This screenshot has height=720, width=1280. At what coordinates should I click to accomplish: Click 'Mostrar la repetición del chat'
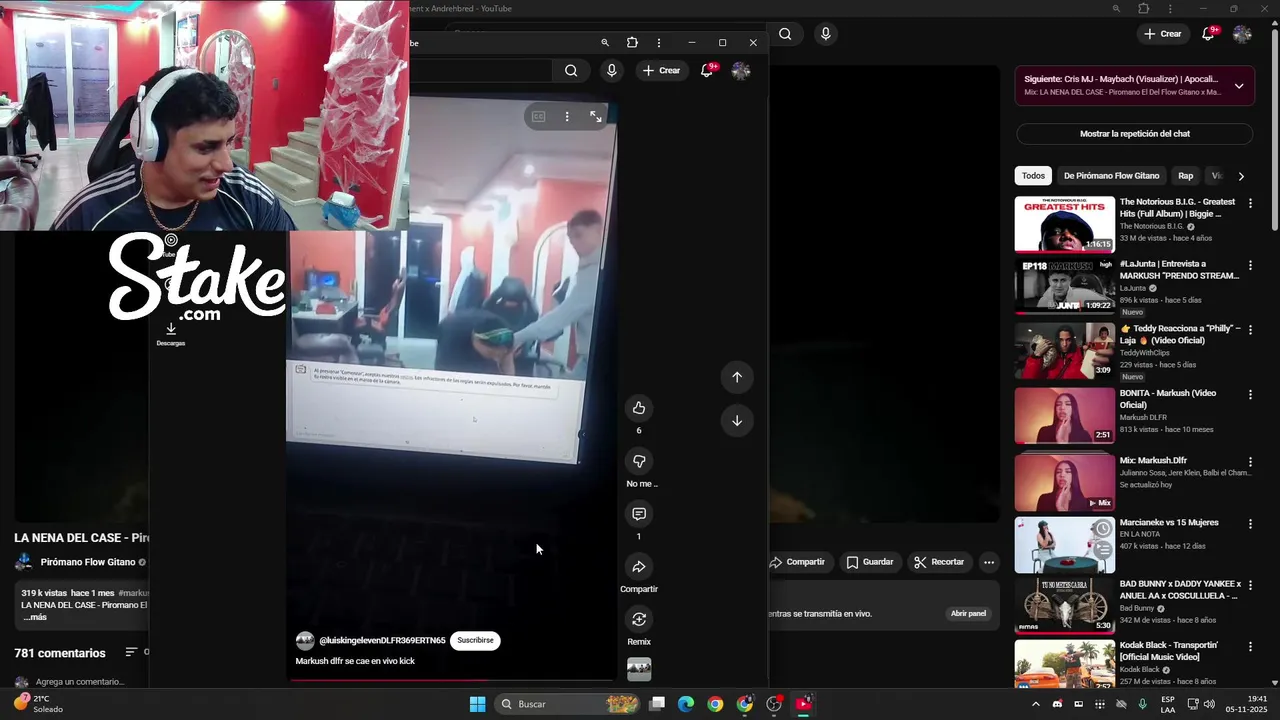pyautogui.click(x=1135, y=134)
